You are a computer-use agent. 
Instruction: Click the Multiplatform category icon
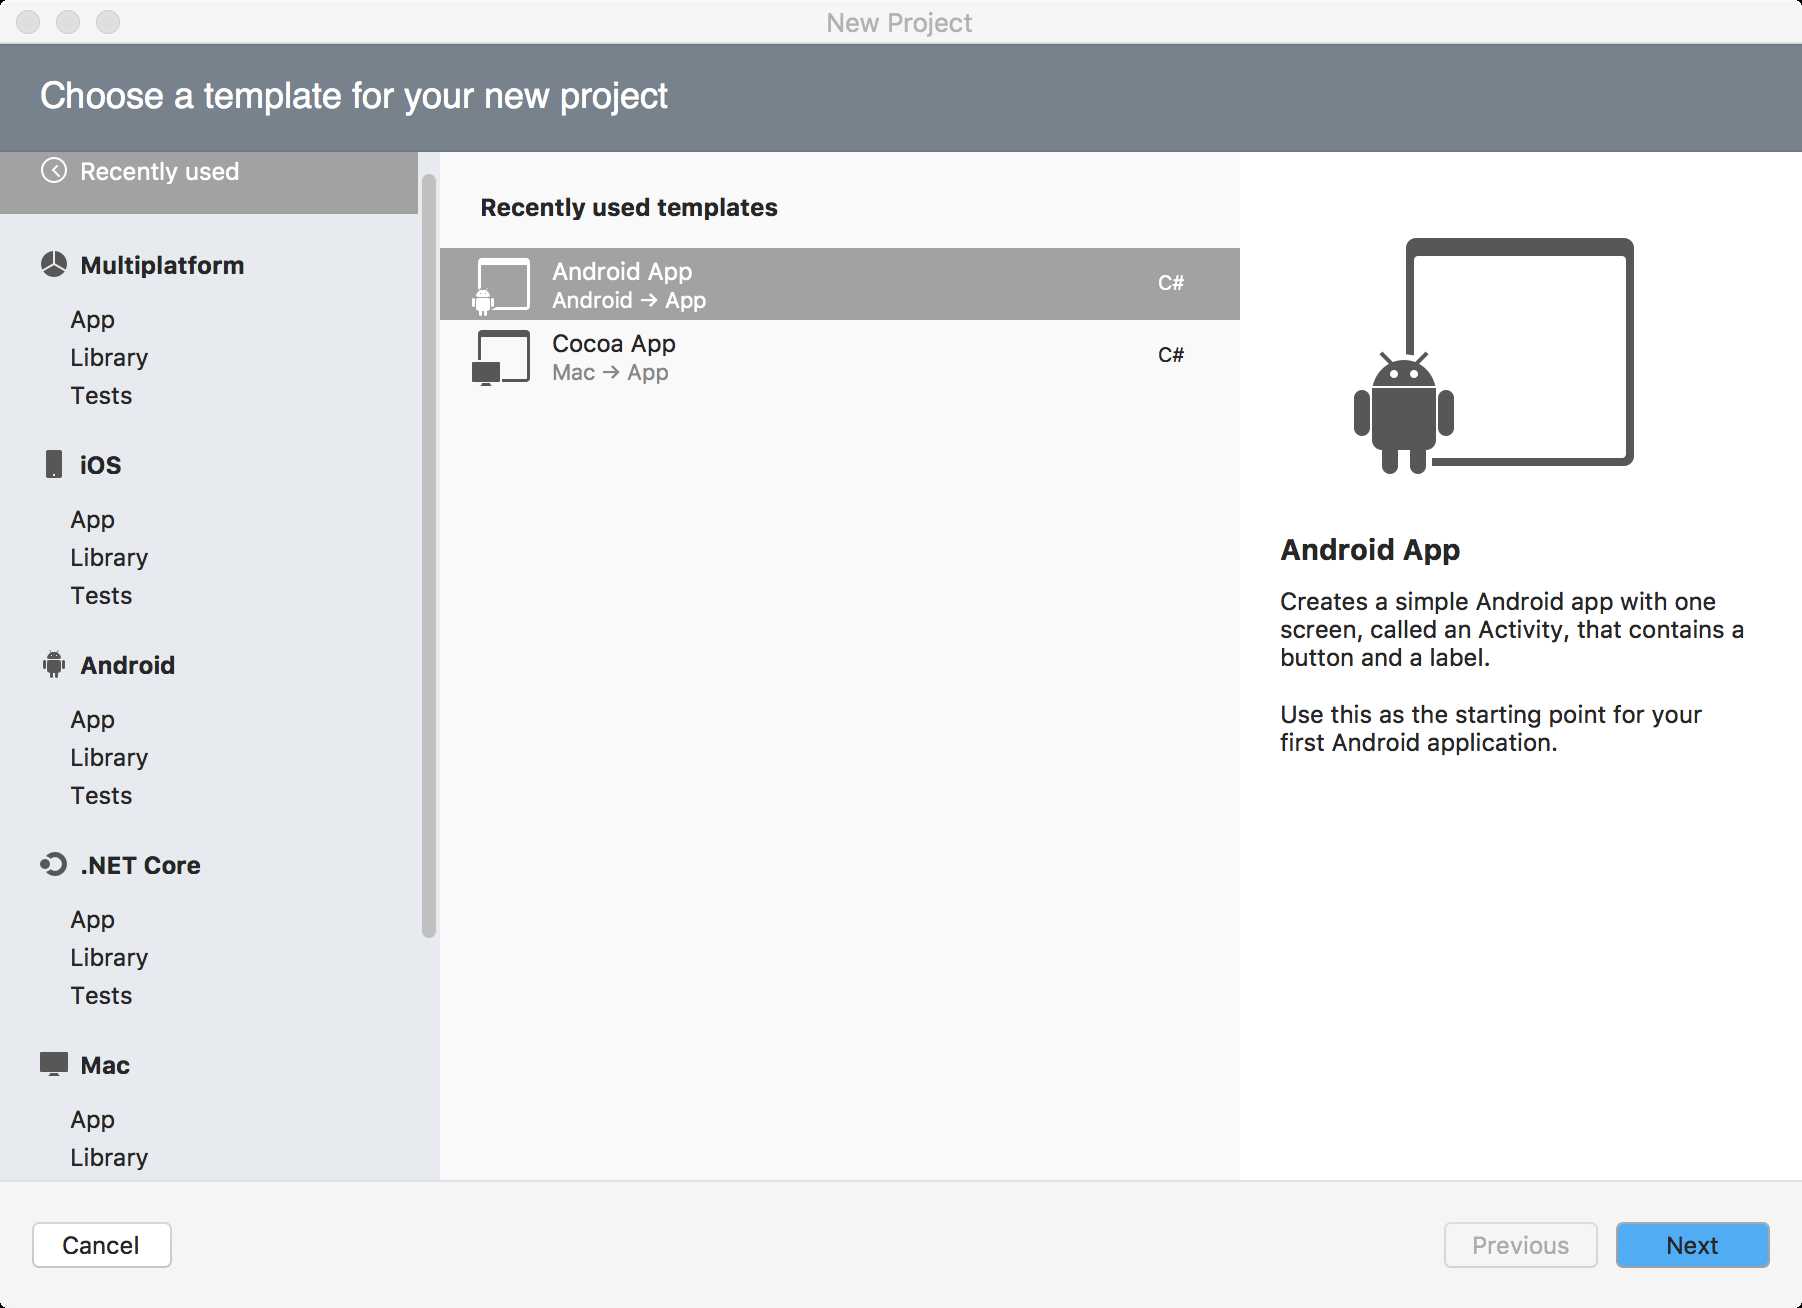pos(54,264)
